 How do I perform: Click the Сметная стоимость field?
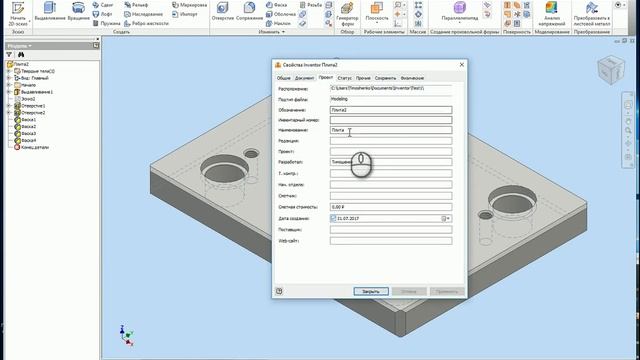click(391, 207)
